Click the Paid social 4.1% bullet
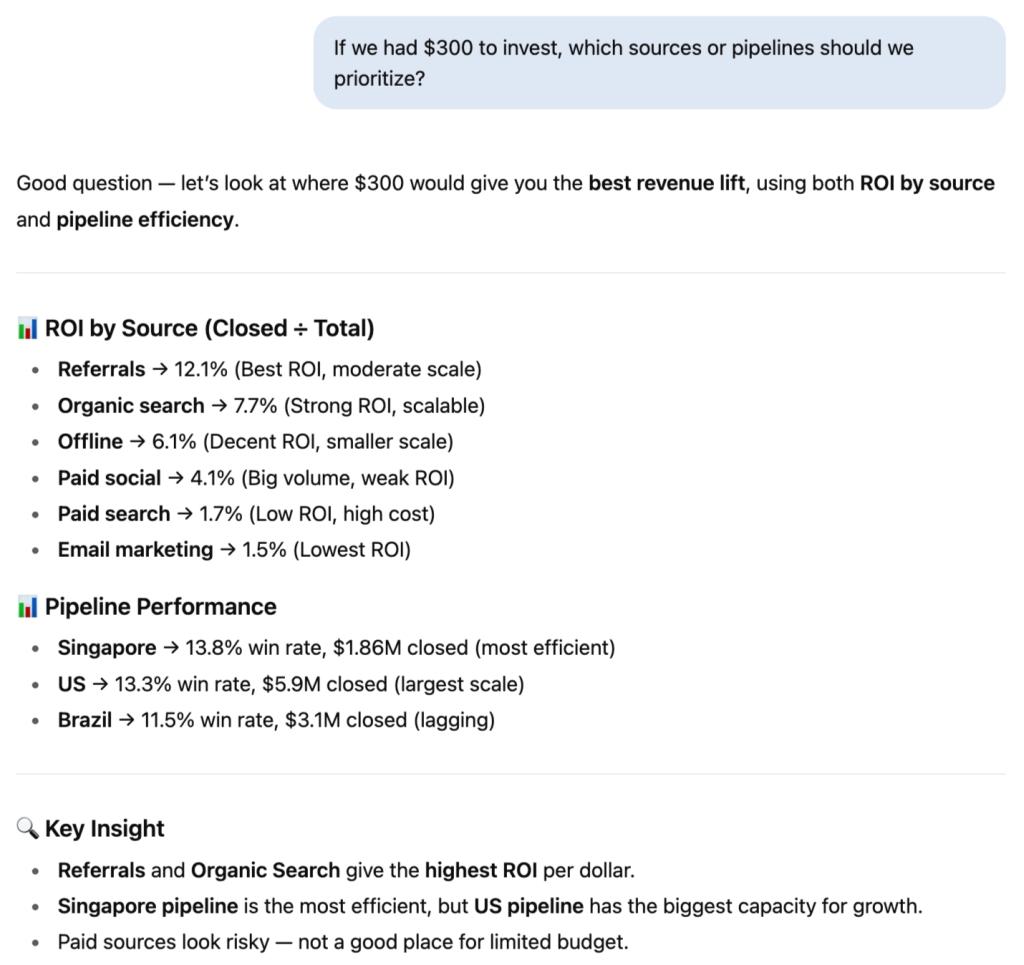The height and width of the screenshot is (965, 1024). [256, 479]
